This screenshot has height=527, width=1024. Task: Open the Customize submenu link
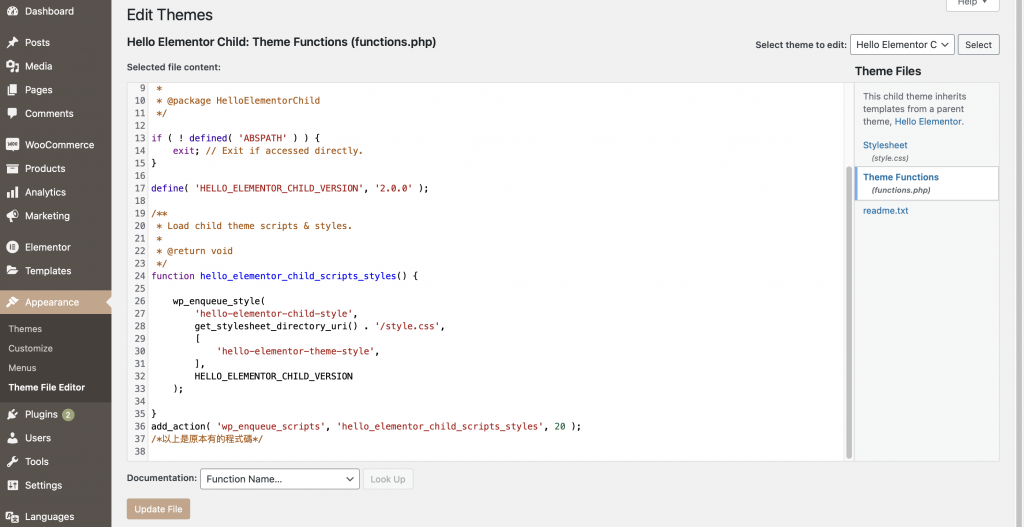pos(31,349)
